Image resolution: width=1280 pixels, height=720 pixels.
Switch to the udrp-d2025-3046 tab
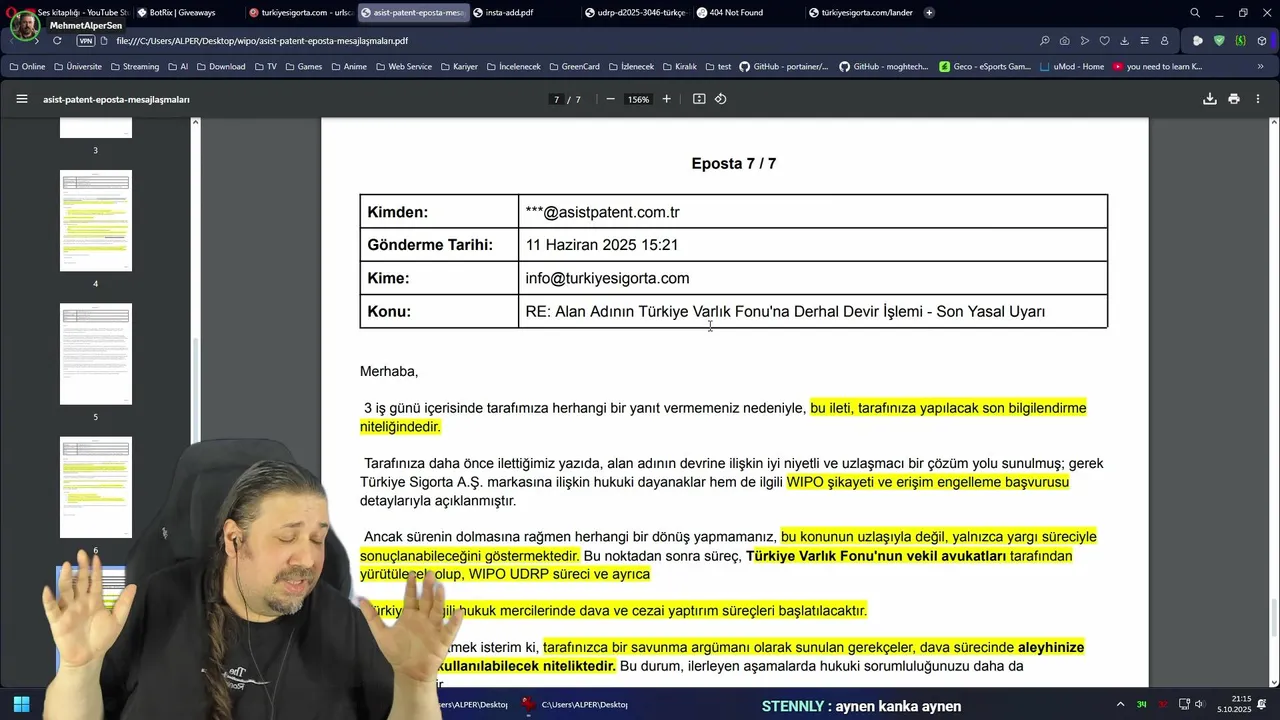click(636, 13)
